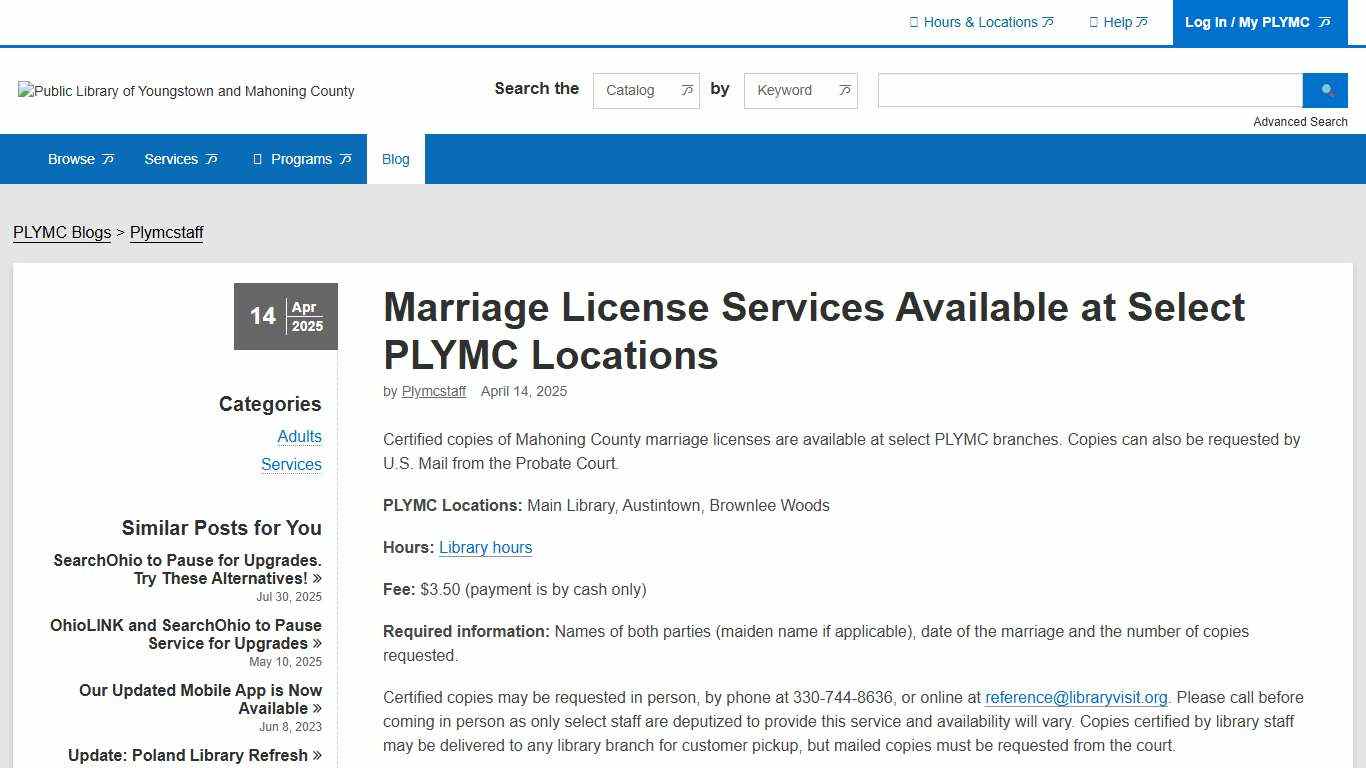Click the external link arrow next to Browse
The image size is (1366, 768).
tap(107, 158)
